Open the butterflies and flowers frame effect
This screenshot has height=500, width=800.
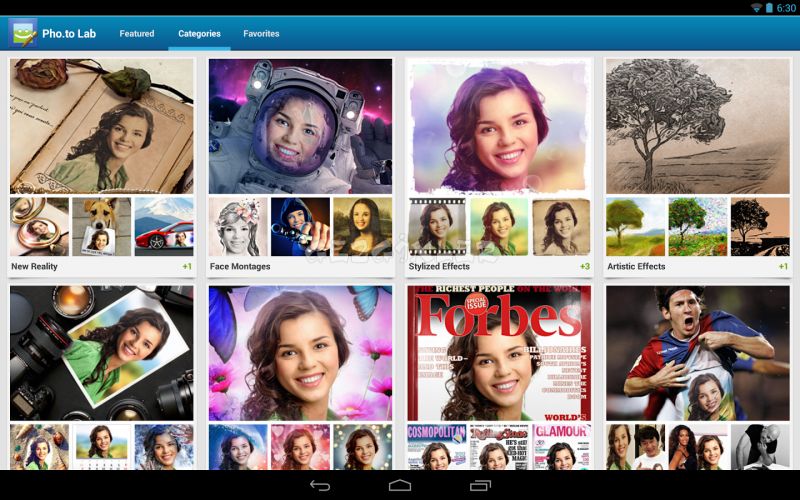click(301, 353)
